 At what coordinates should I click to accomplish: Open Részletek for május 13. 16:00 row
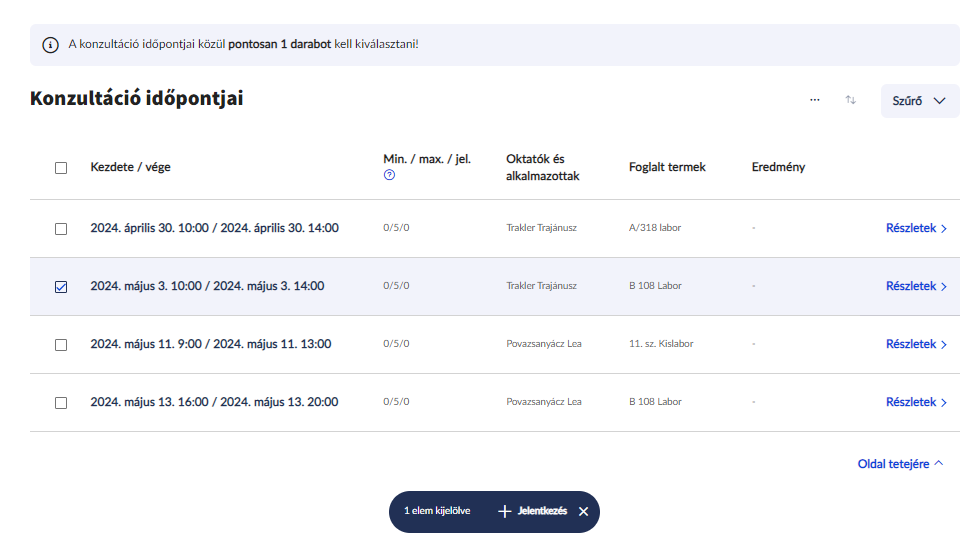coord(915,402)
